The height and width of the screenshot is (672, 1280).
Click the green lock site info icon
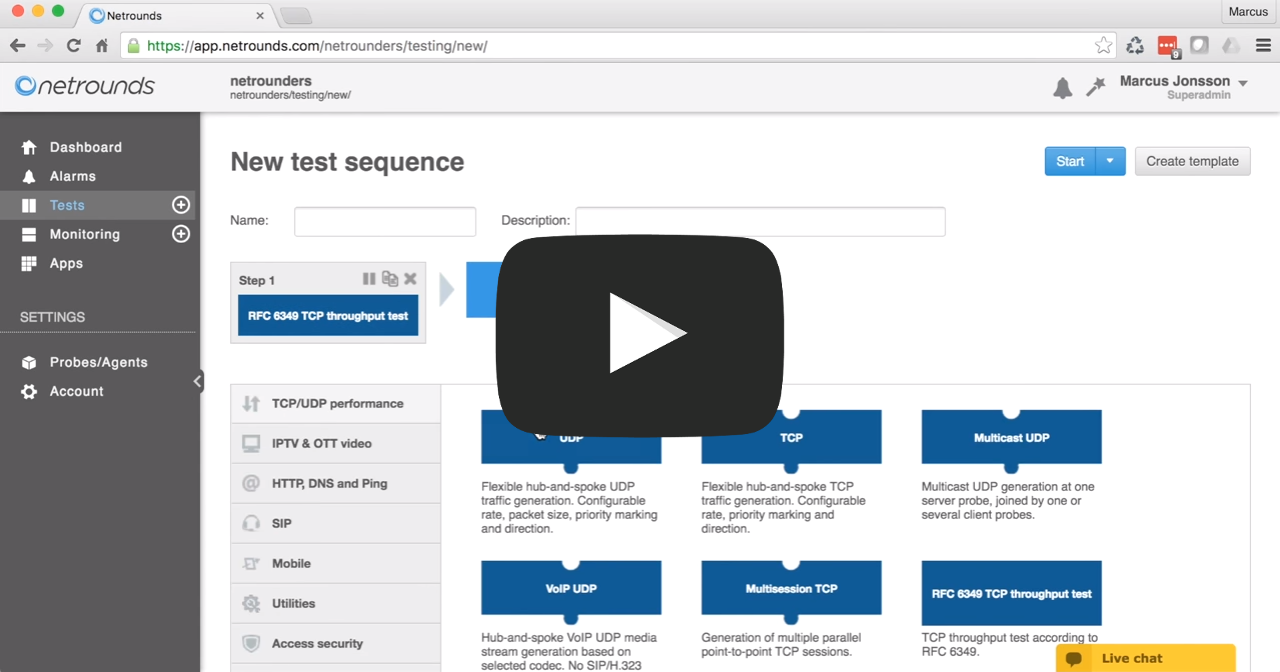134,46
